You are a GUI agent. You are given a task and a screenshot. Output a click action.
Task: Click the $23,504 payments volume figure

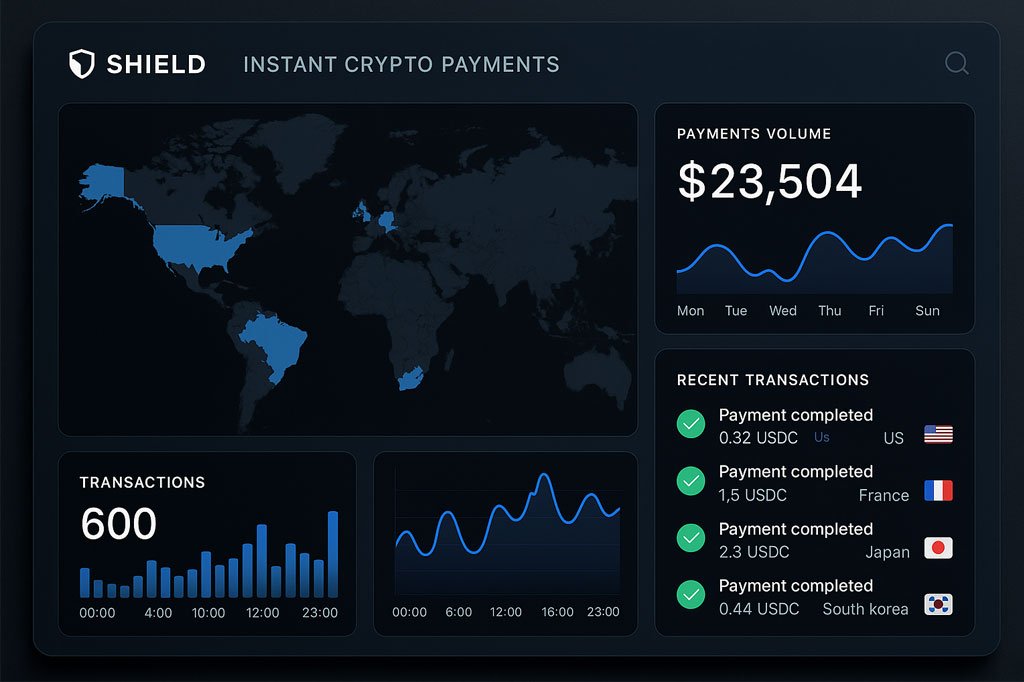coord(769,183)
